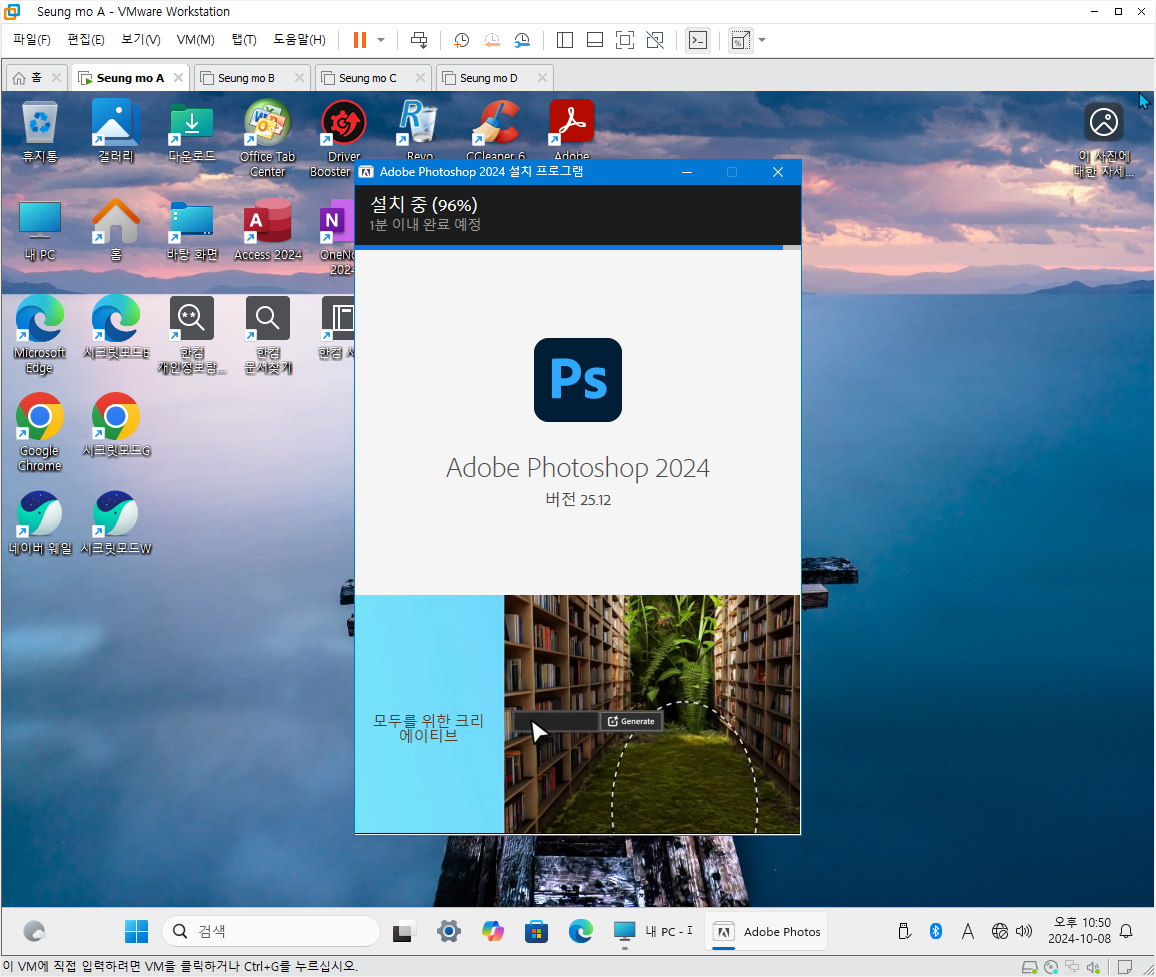1156x977 pixels.
Task: Open the Bluetooth tray icon
Action: tap(936, 931)
